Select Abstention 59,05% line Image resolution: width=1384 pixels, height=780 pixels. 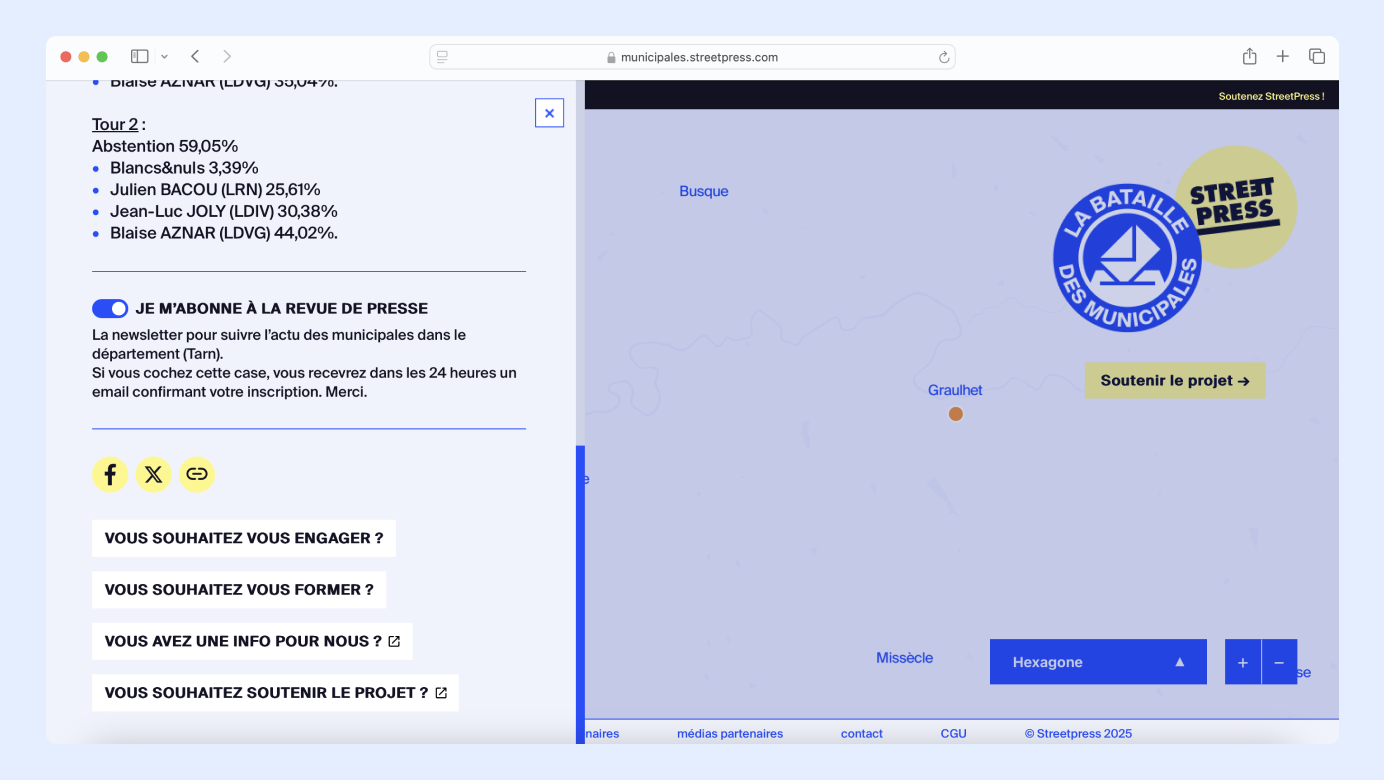pos(165,146)
